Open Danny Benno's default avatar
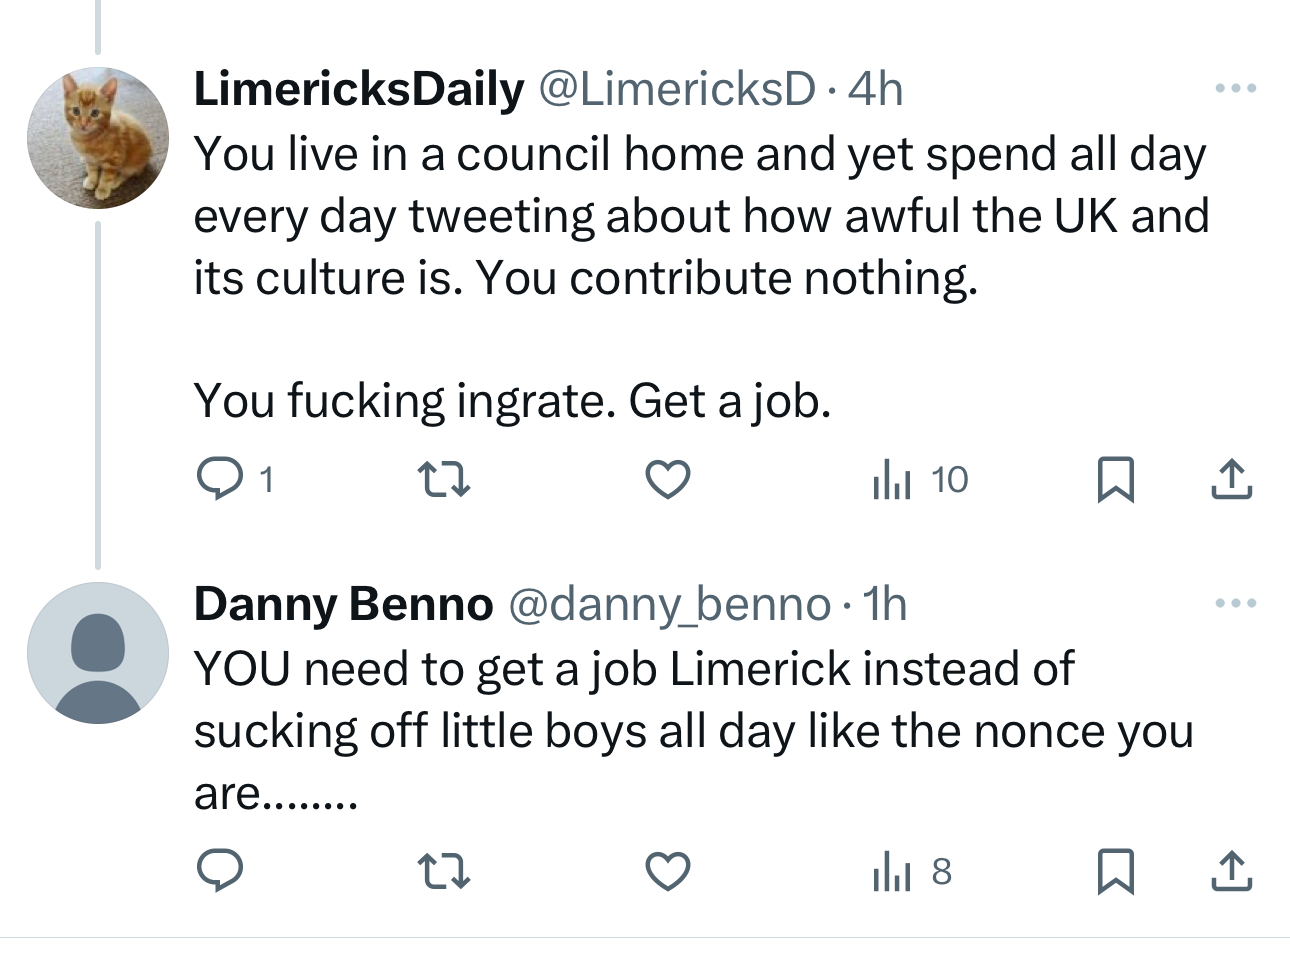Viewport: 1290px width, 962px height. 98,653
